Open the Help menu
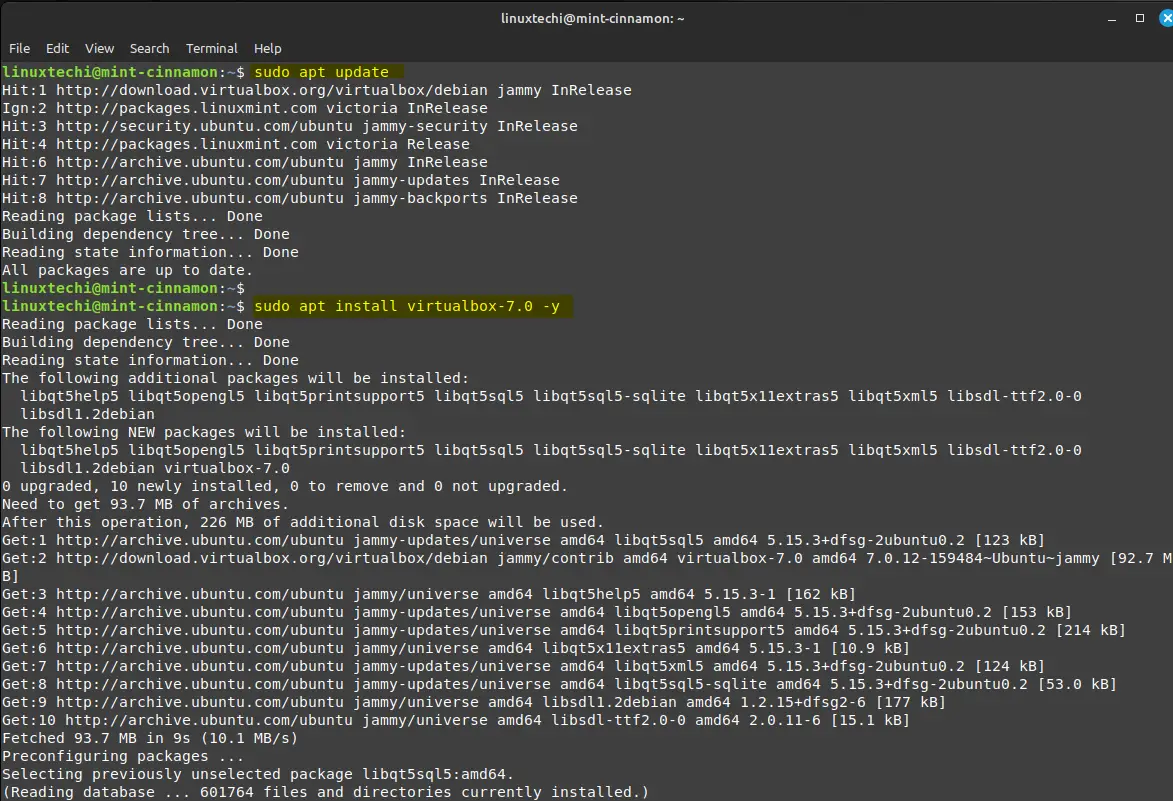The image size is (1173, 801). pos(268,49)
